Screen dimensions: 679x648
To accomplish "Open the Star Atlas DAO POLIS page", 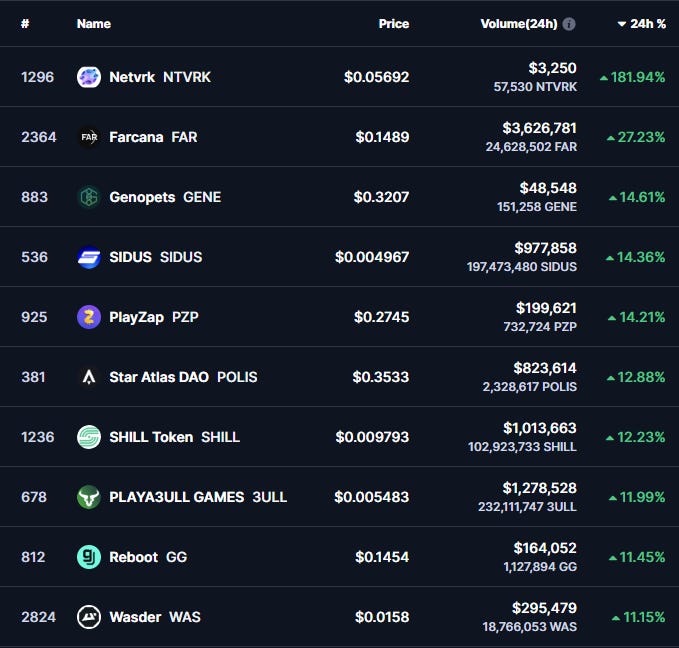I will point(183,377).
